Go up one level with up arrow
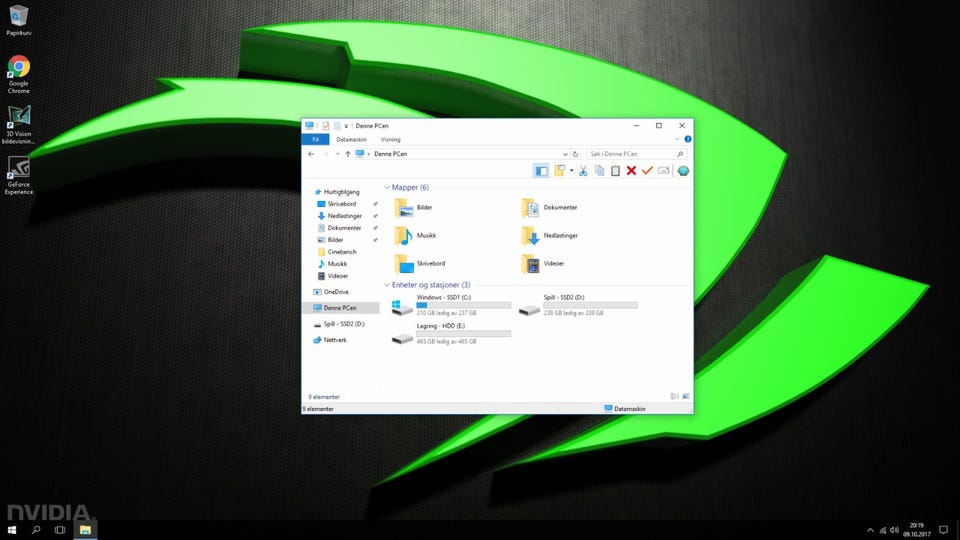Image resolution: width=960 pixels, height=540 pixels. [x=348, y=154]
